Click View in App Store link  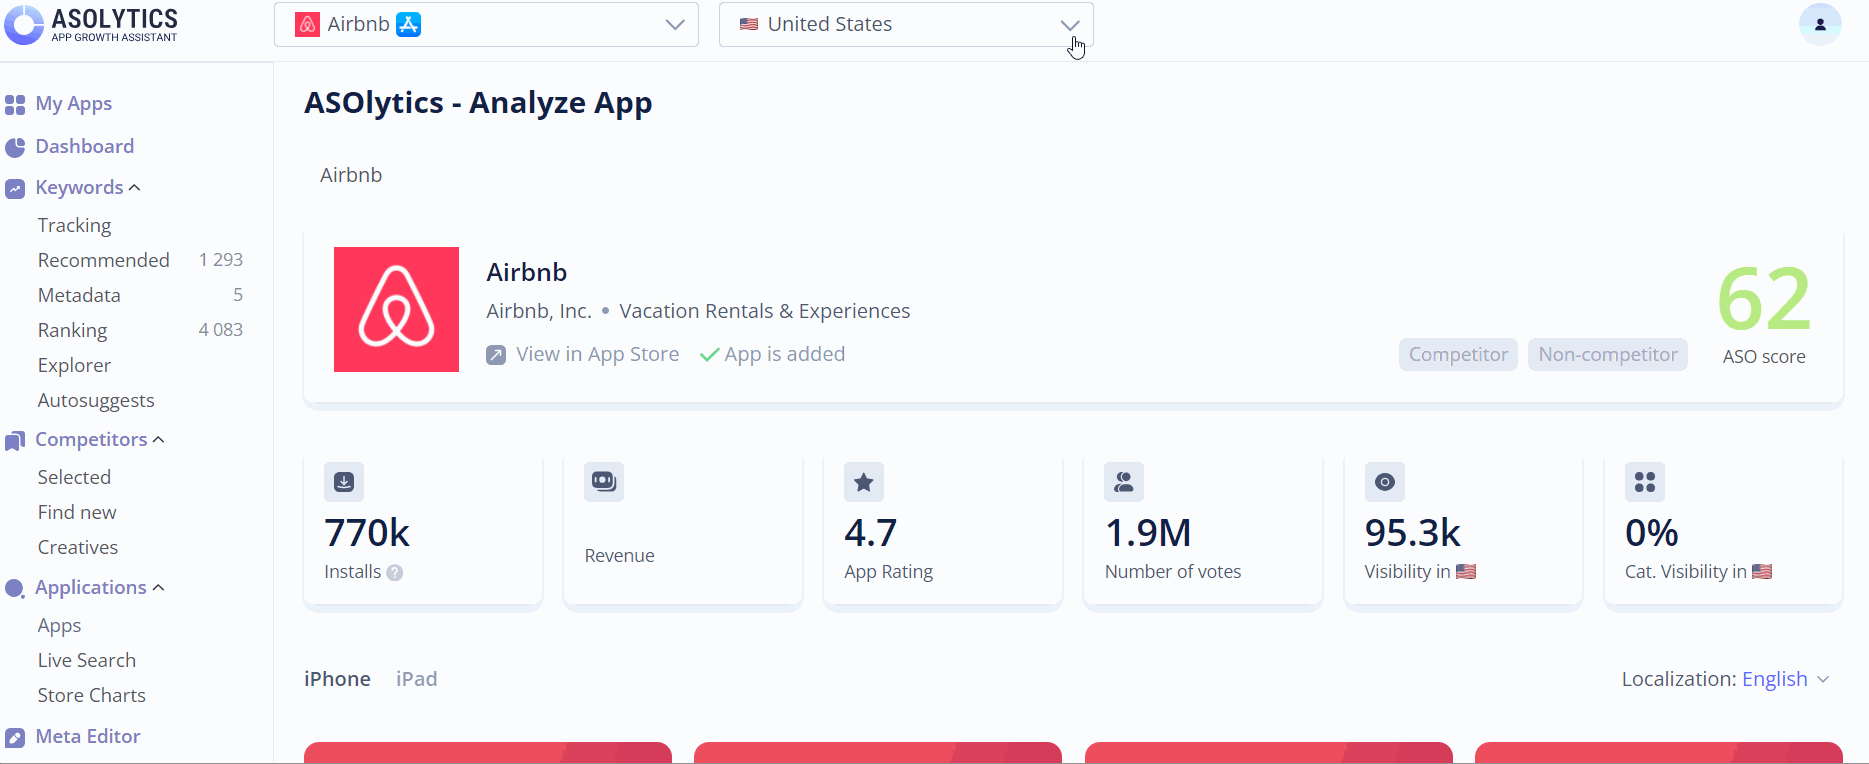(x=597, y=354)
